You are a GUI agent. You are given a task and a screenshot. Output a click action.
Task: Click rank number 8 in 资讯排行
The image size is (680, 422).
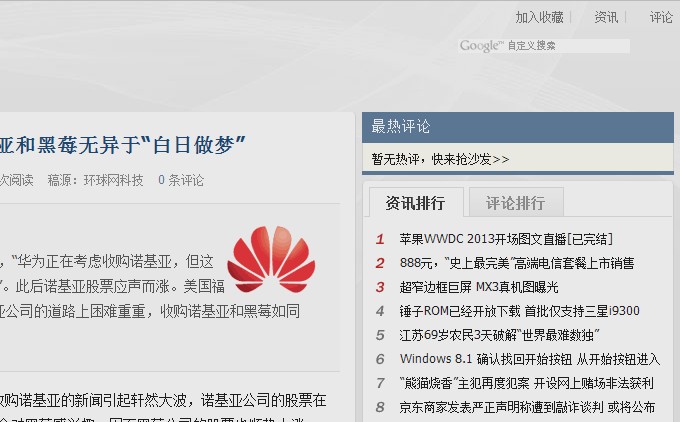point(380,407)
